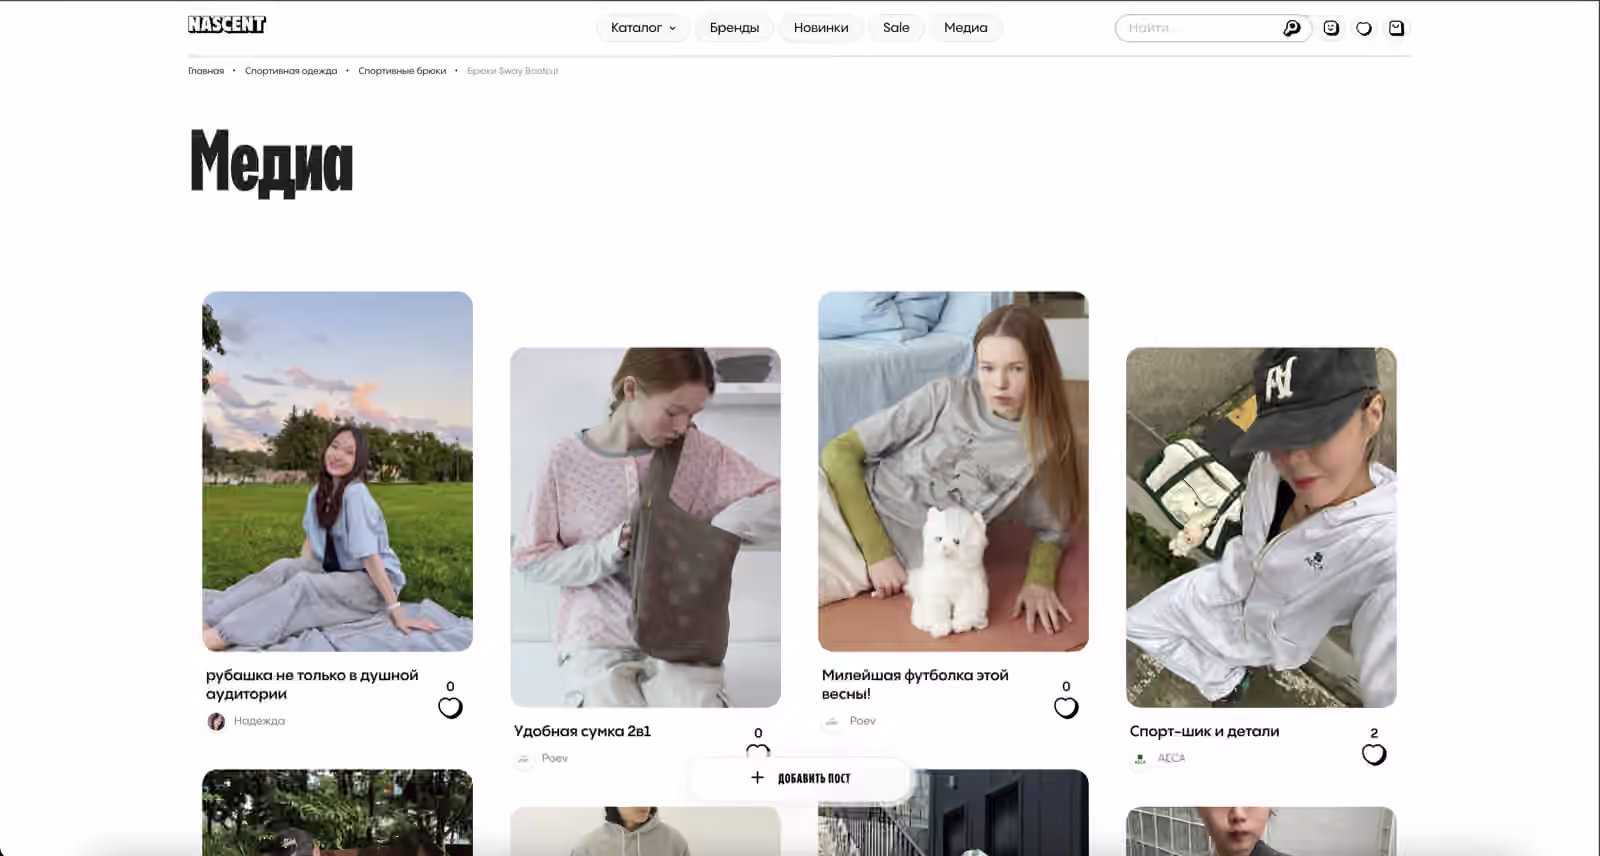This screenshot has width=1600, height=856.
Task: Open the Бренды menu item
Action: coord(734,28)
